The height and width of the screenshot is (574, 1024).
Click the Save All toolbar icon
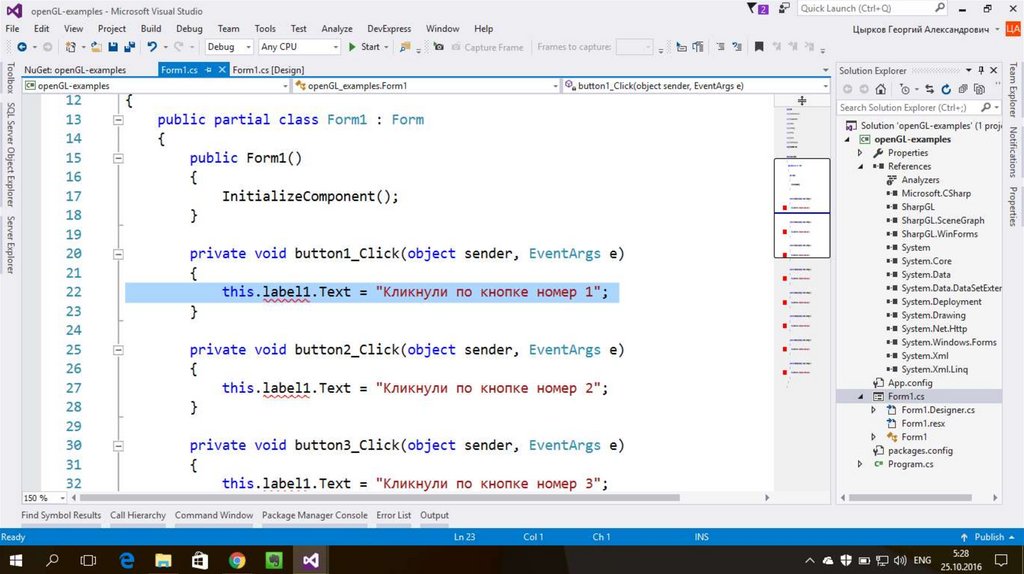click(130, 47)
